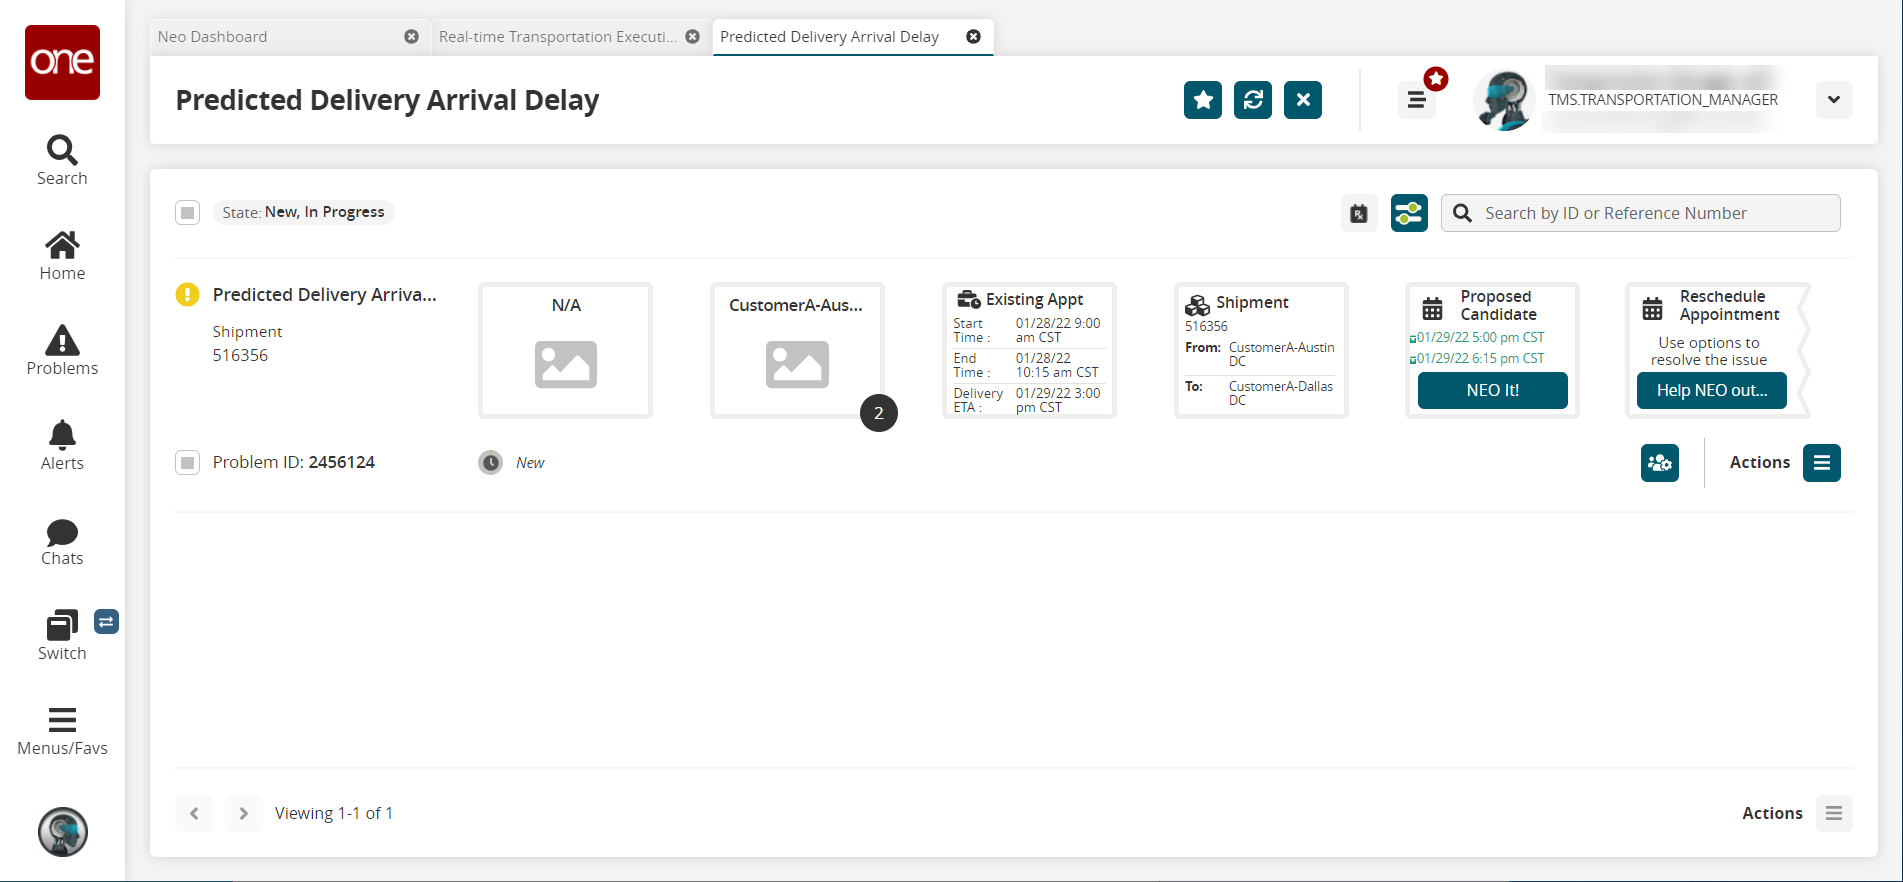
Task: Open the bottom Actions menu in footer
Action: coord(1834,813)
